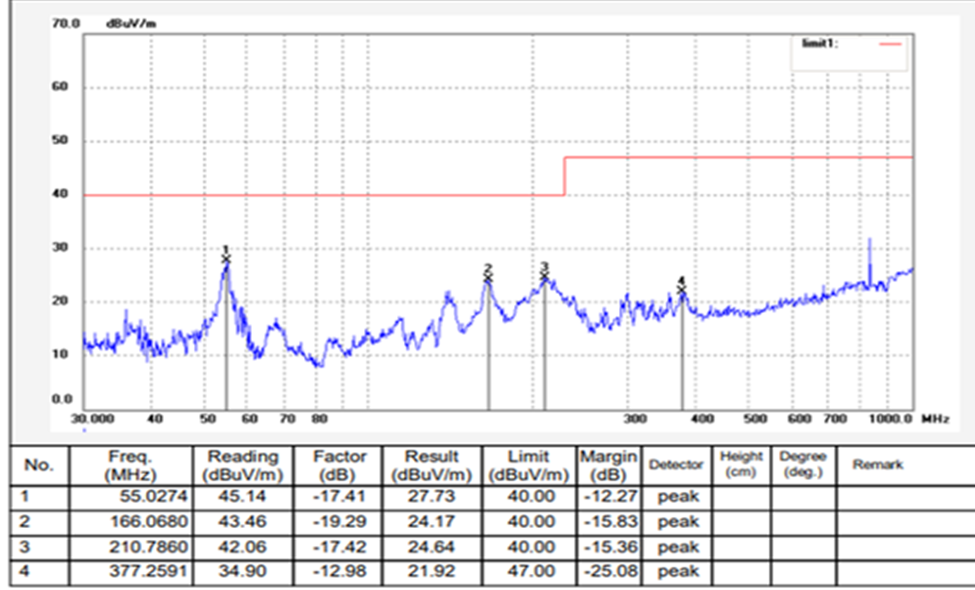Screen dimensions: 975x590
Task: Click the red limit1 legend line
Action: click(890, 44)
